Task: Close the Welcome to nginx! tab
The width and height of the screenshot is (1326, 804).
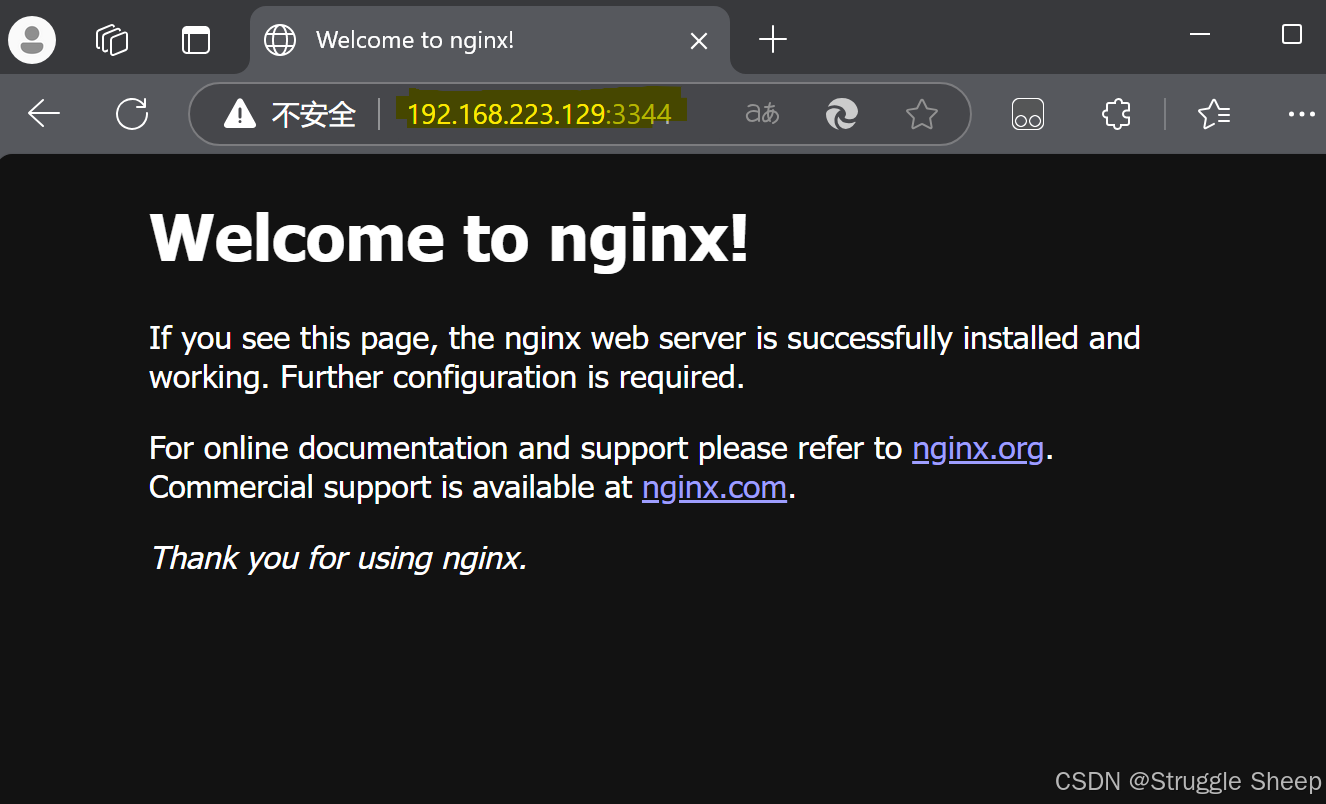Action: point(699,41)
